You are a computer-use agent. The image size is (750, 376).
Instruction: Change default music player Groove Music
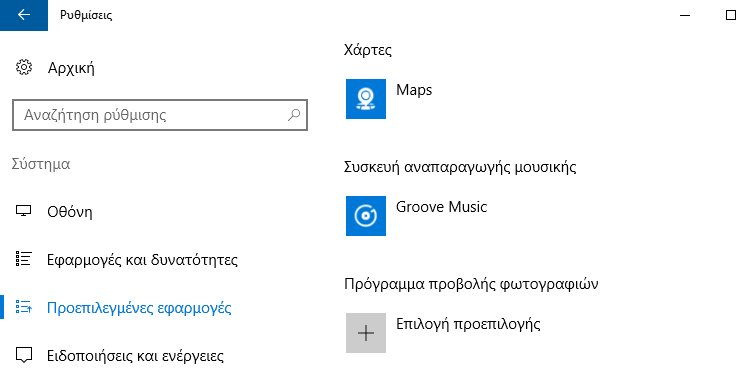[441, 207]
